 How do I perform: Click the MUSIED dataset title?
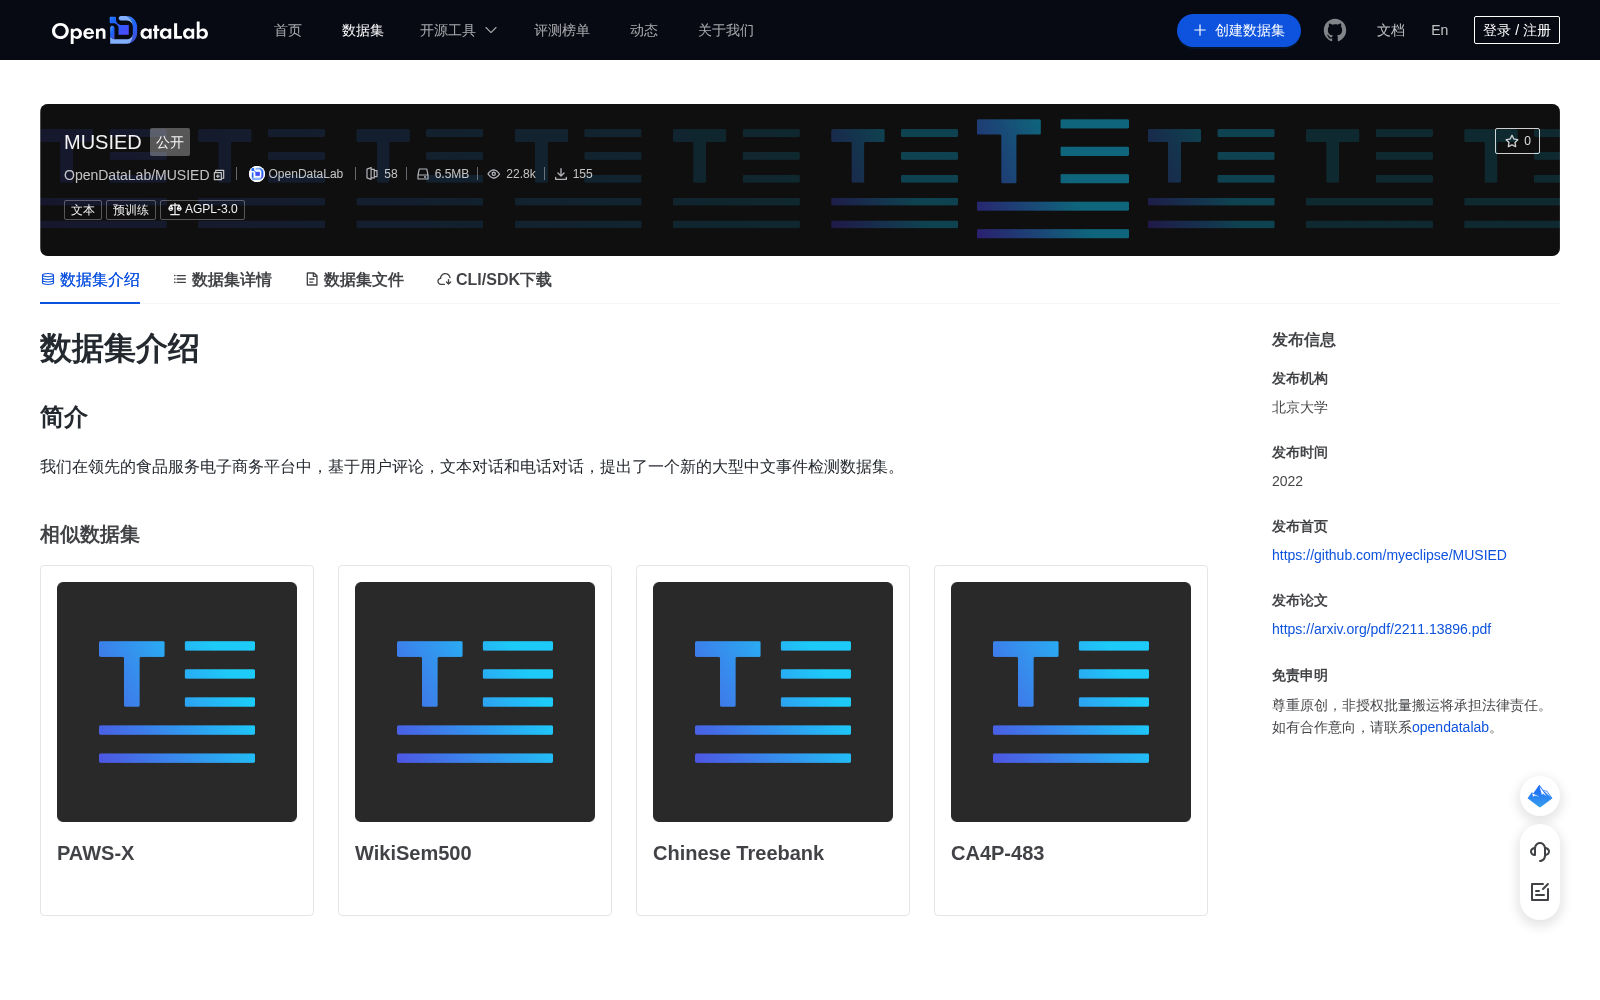coord(103,142)
